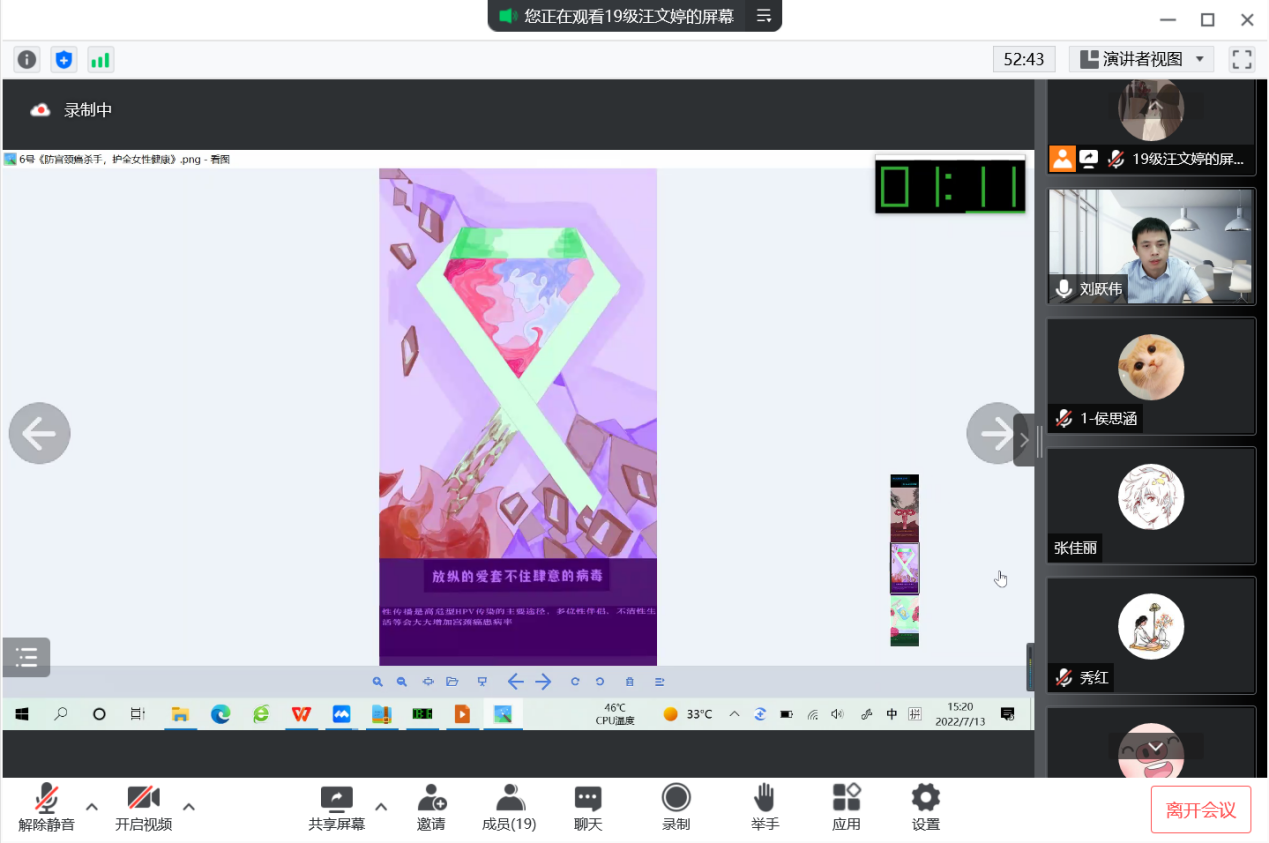Click the blue security shield icon

point(64,60)
